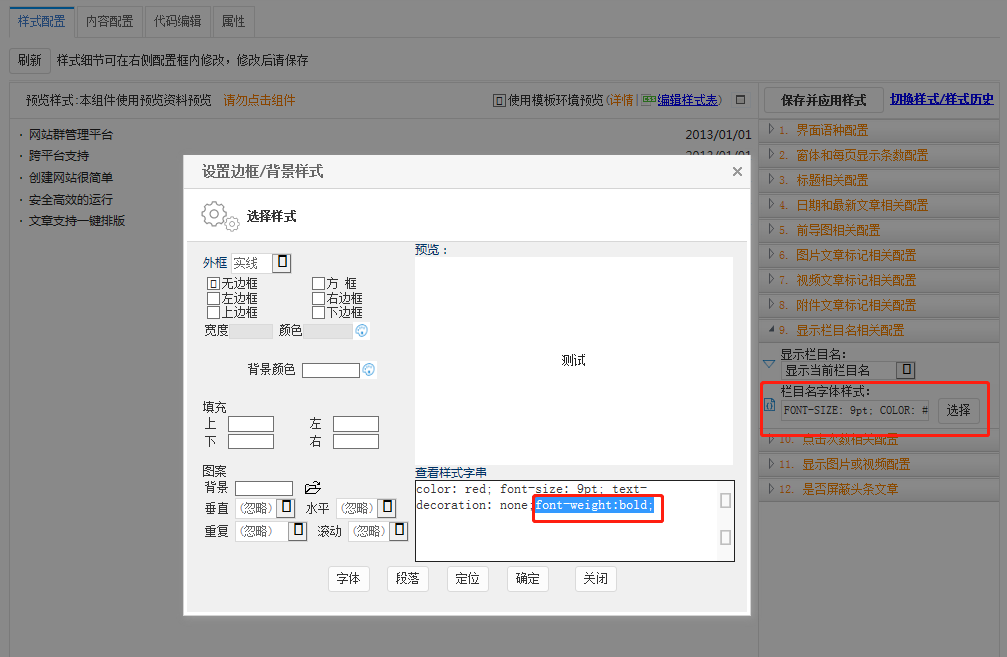Open the 显示当前栏目名 dropdown
Viewport: 1007px width, 657px height.
point(906,370)
